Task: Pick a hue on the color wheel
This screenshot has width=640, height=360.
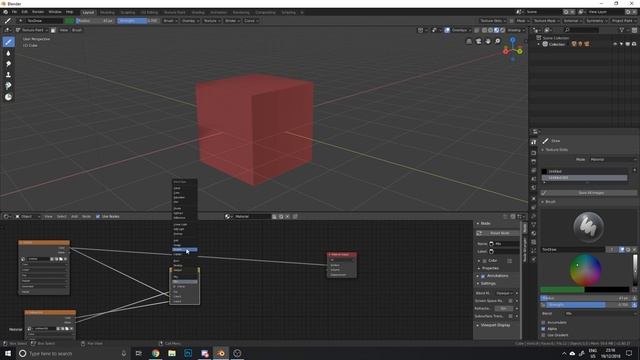Action: pos(585,269)
